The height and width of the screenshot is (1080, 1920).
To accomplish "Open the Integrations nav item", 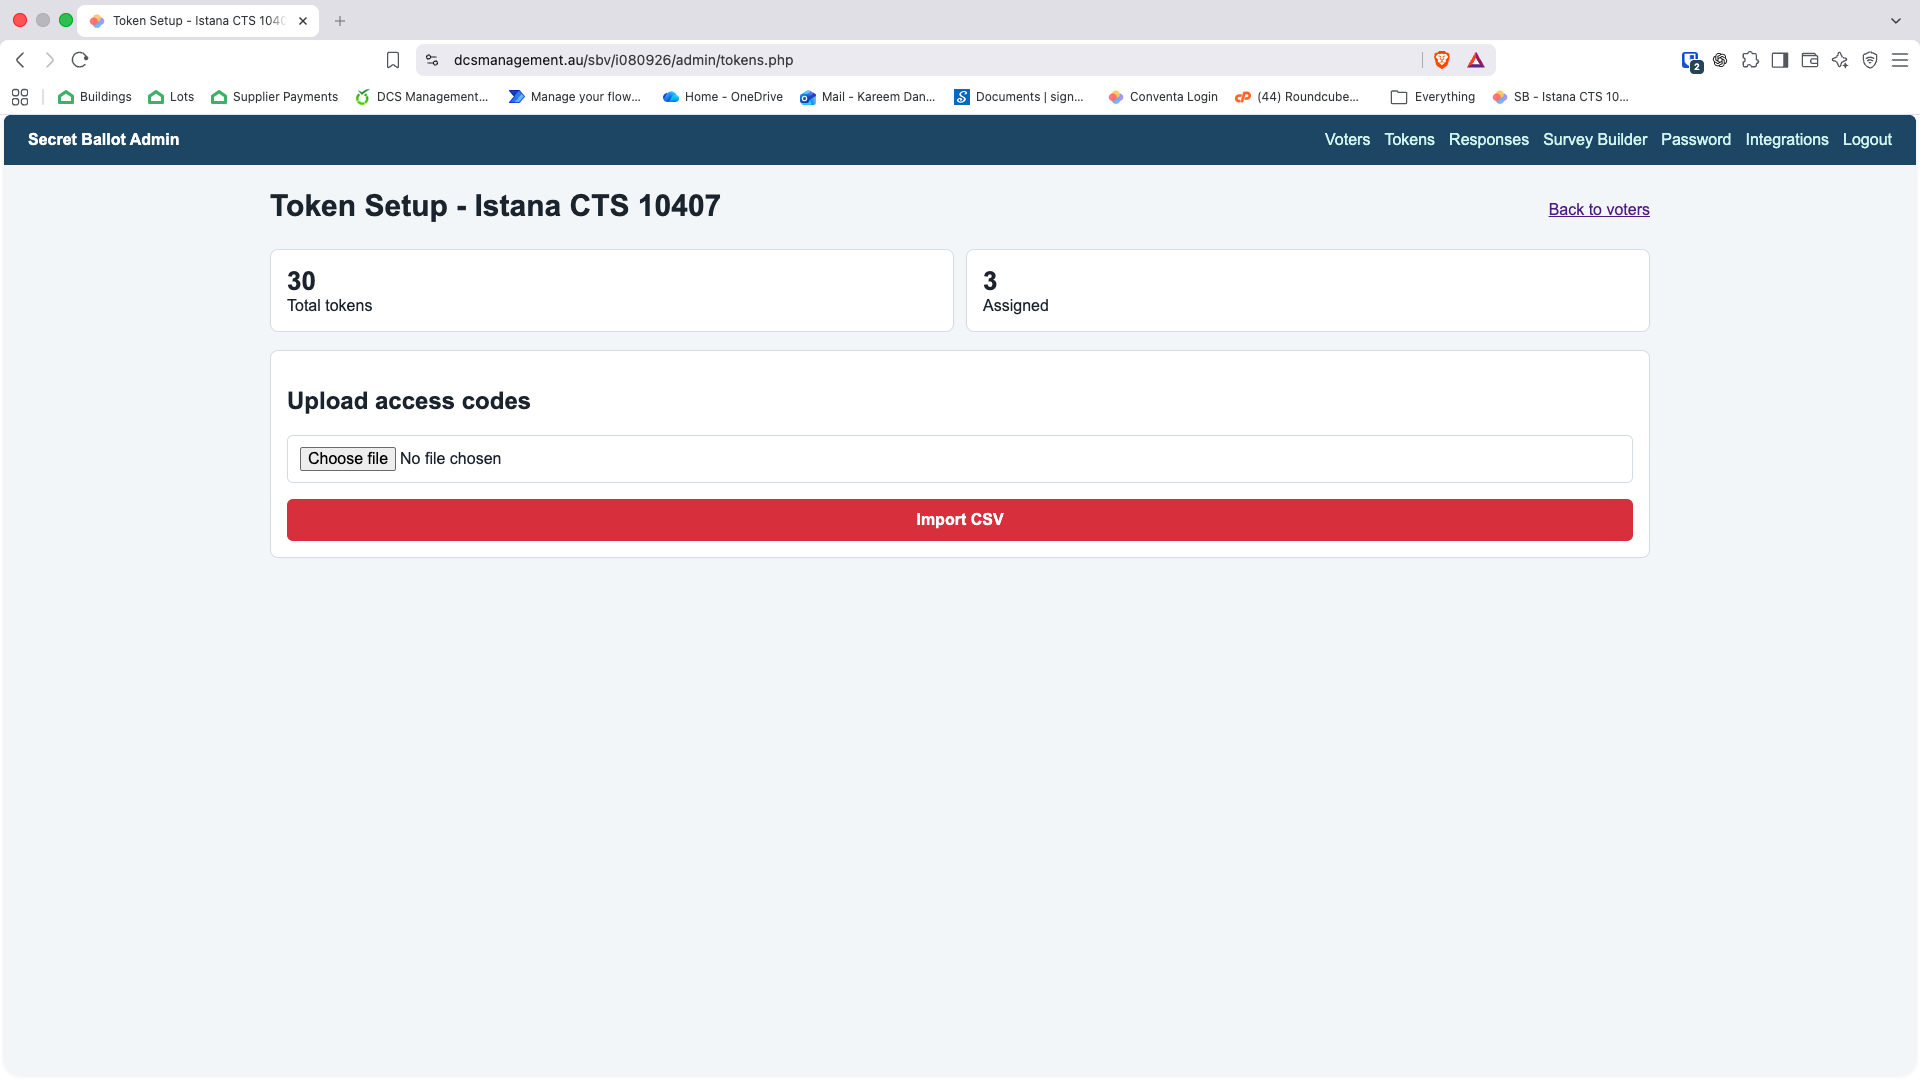I will pyautogui.click(x=1786, y=140).
